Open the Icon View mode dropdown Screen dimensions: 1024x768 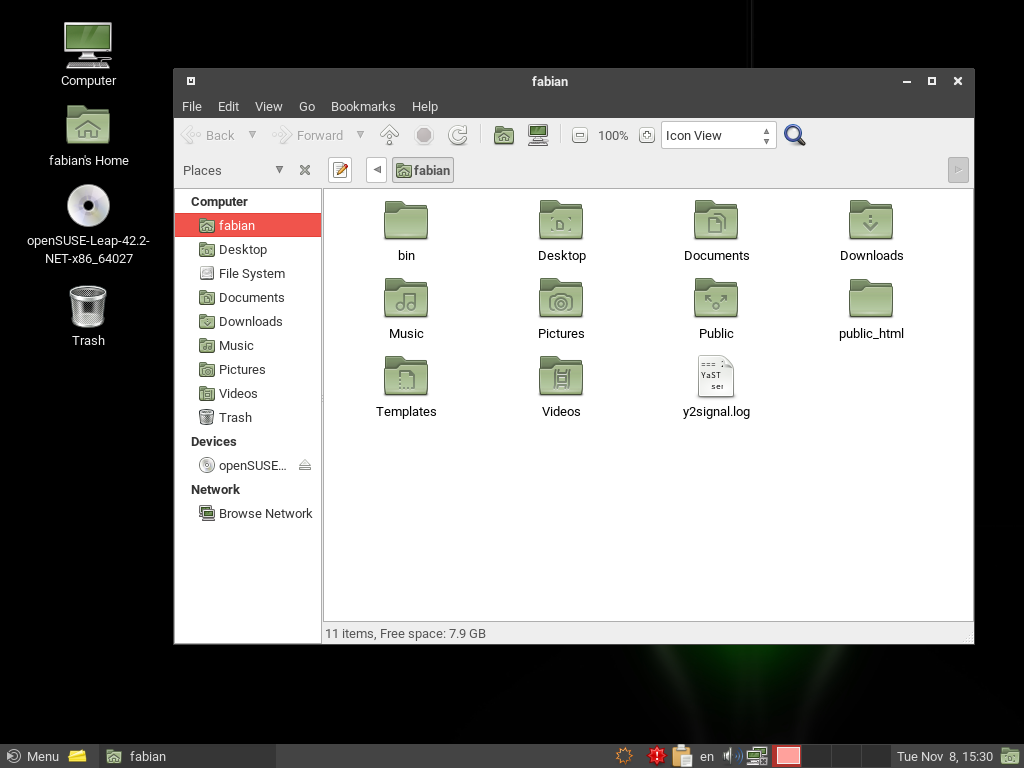tap(718, 135)
